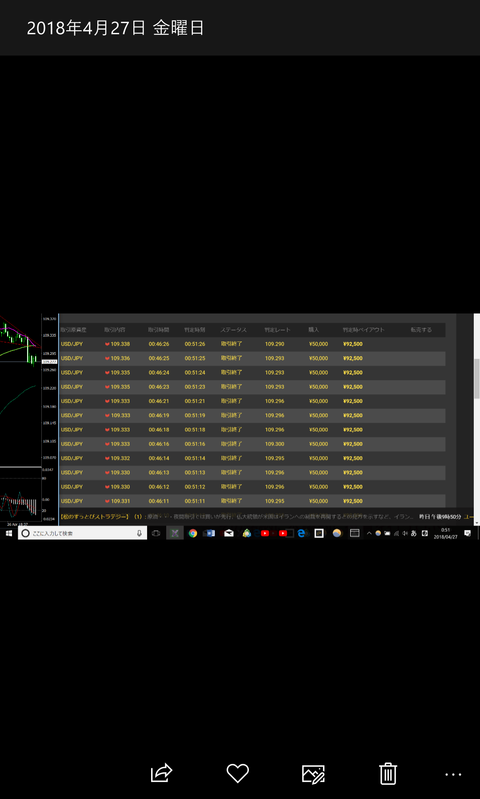This screenshot has width=480, height=799.
Task: Click judgment time 00:51:16
Action: [x=195, y=444]
